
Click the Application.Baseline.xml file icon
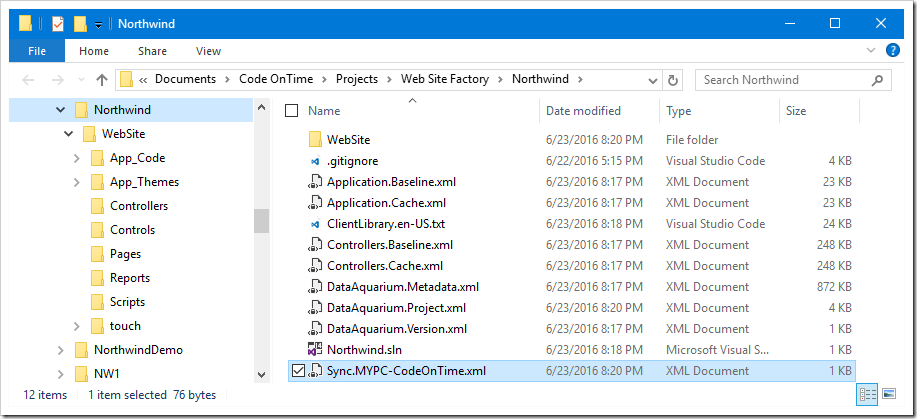click(315, 182)
